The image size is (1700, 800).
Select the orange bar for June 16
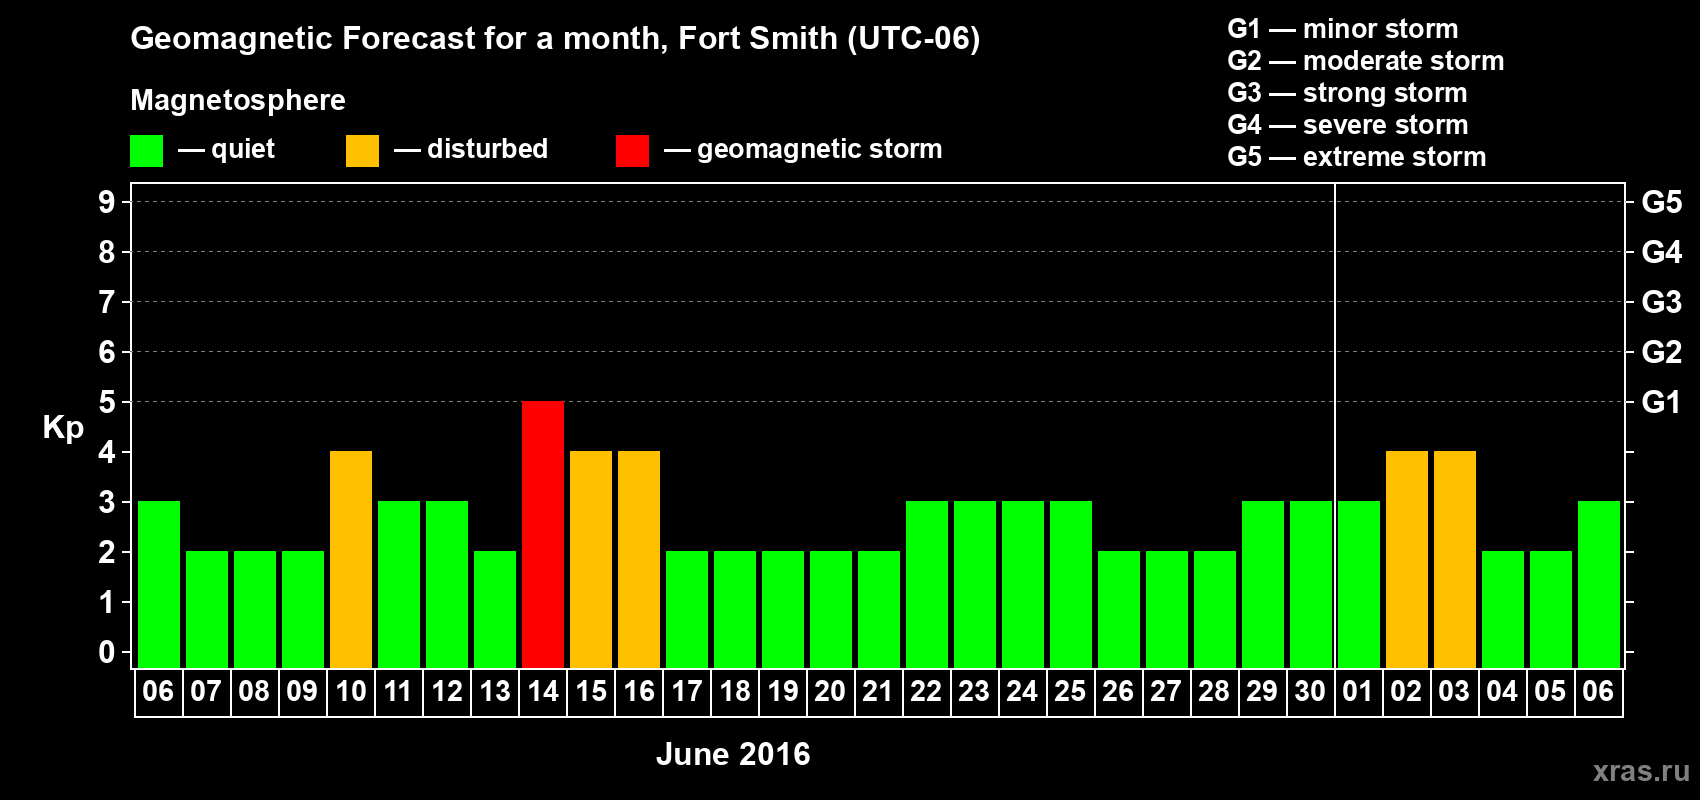pos(639,559)
